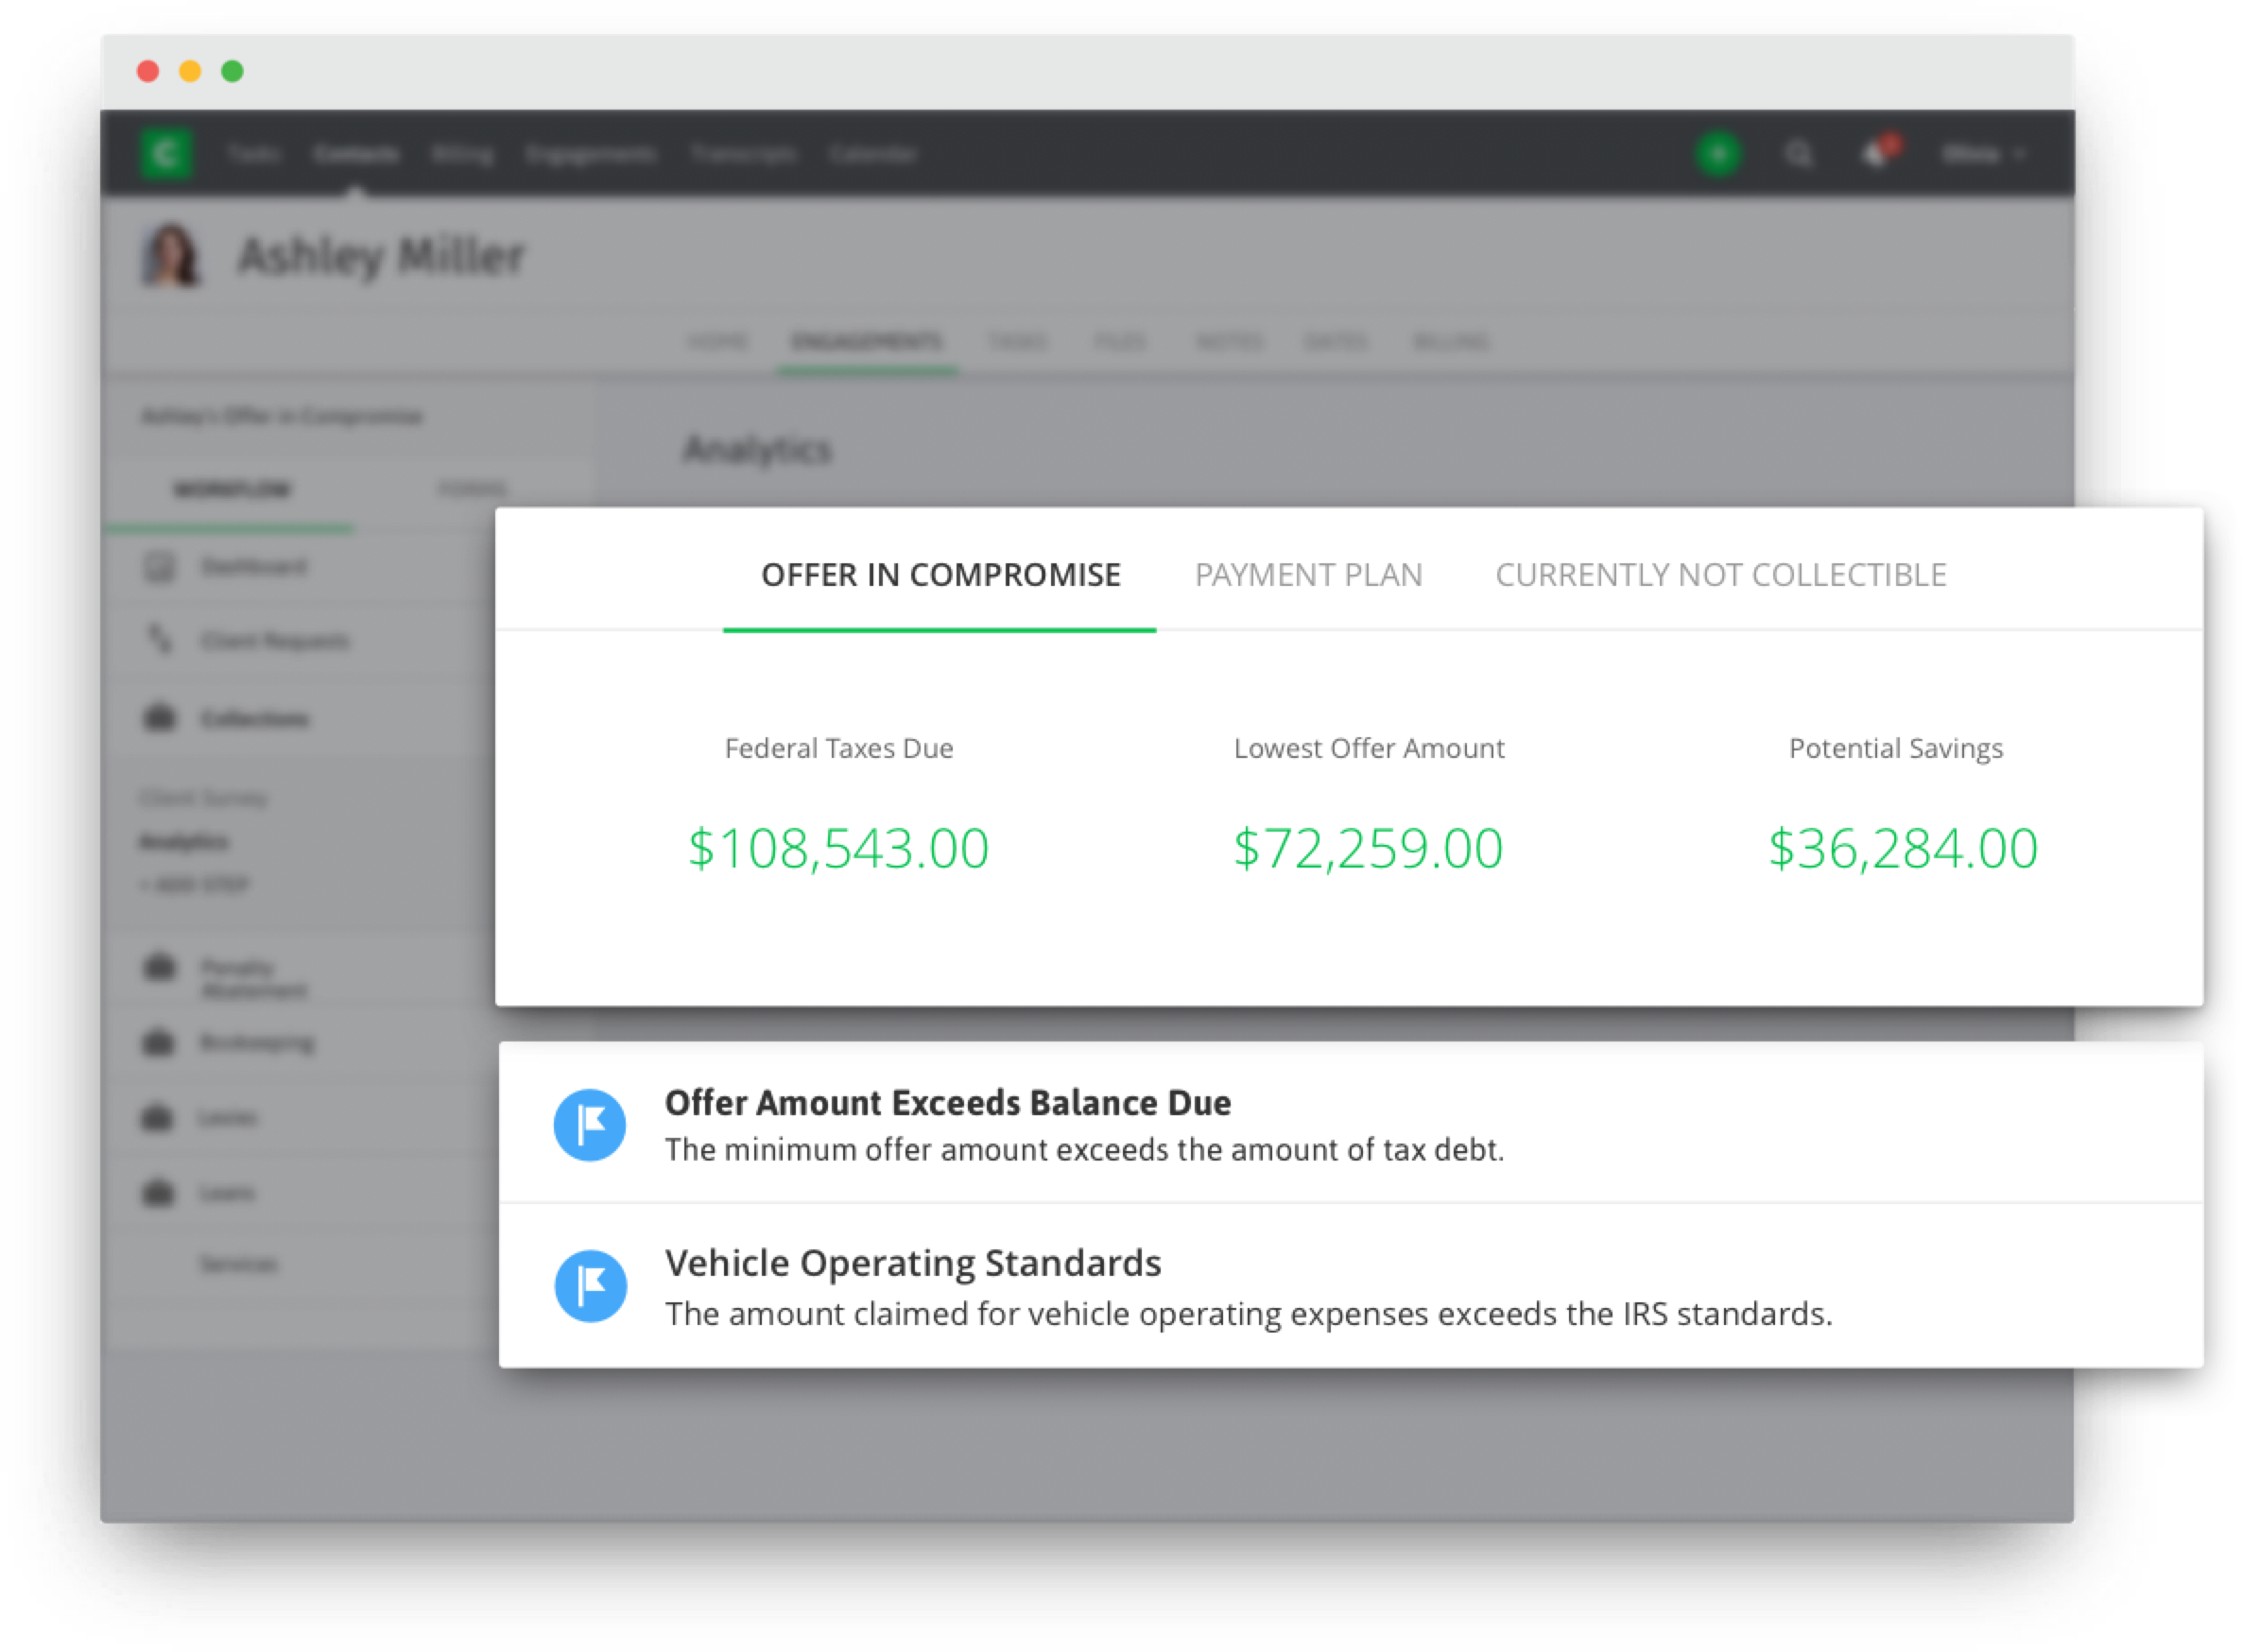Click the blue flag icon beside Vehicle Operating Standards

590,1286
